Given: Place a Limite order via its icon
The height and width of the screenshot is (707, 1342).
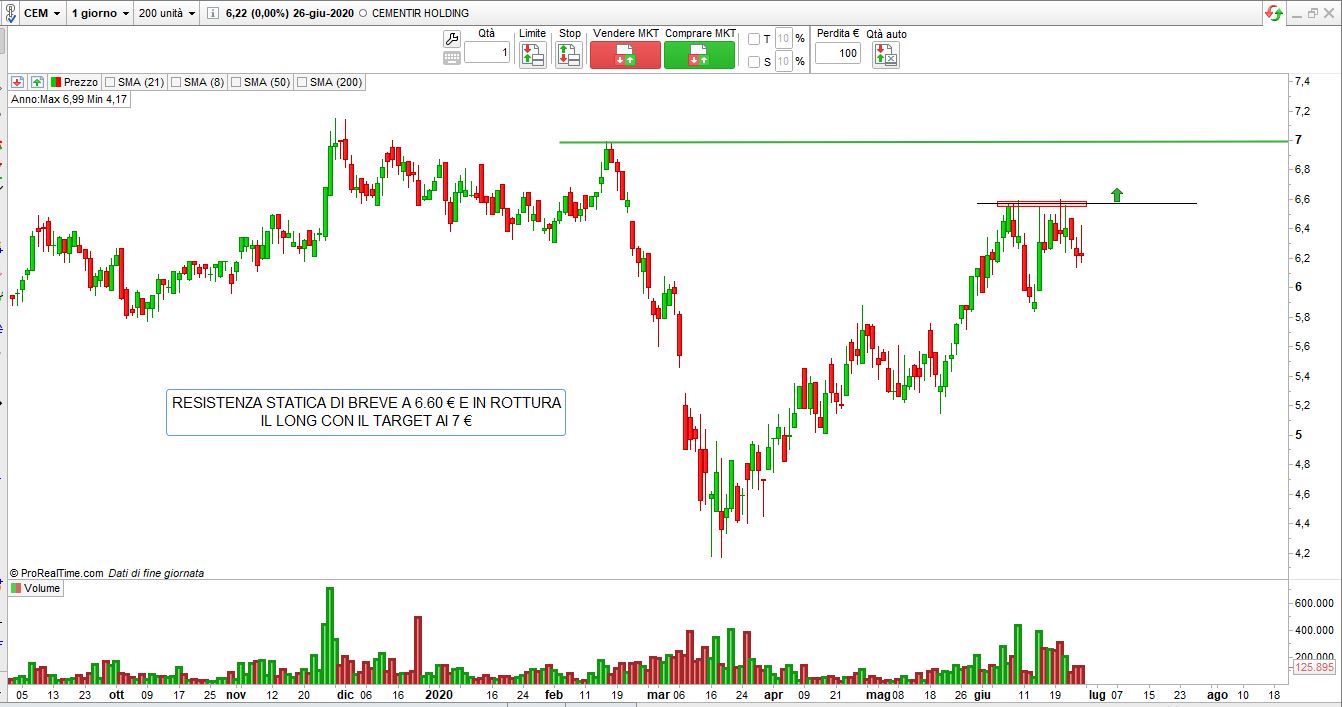Looking at the screenshot, I should point(532,55).
